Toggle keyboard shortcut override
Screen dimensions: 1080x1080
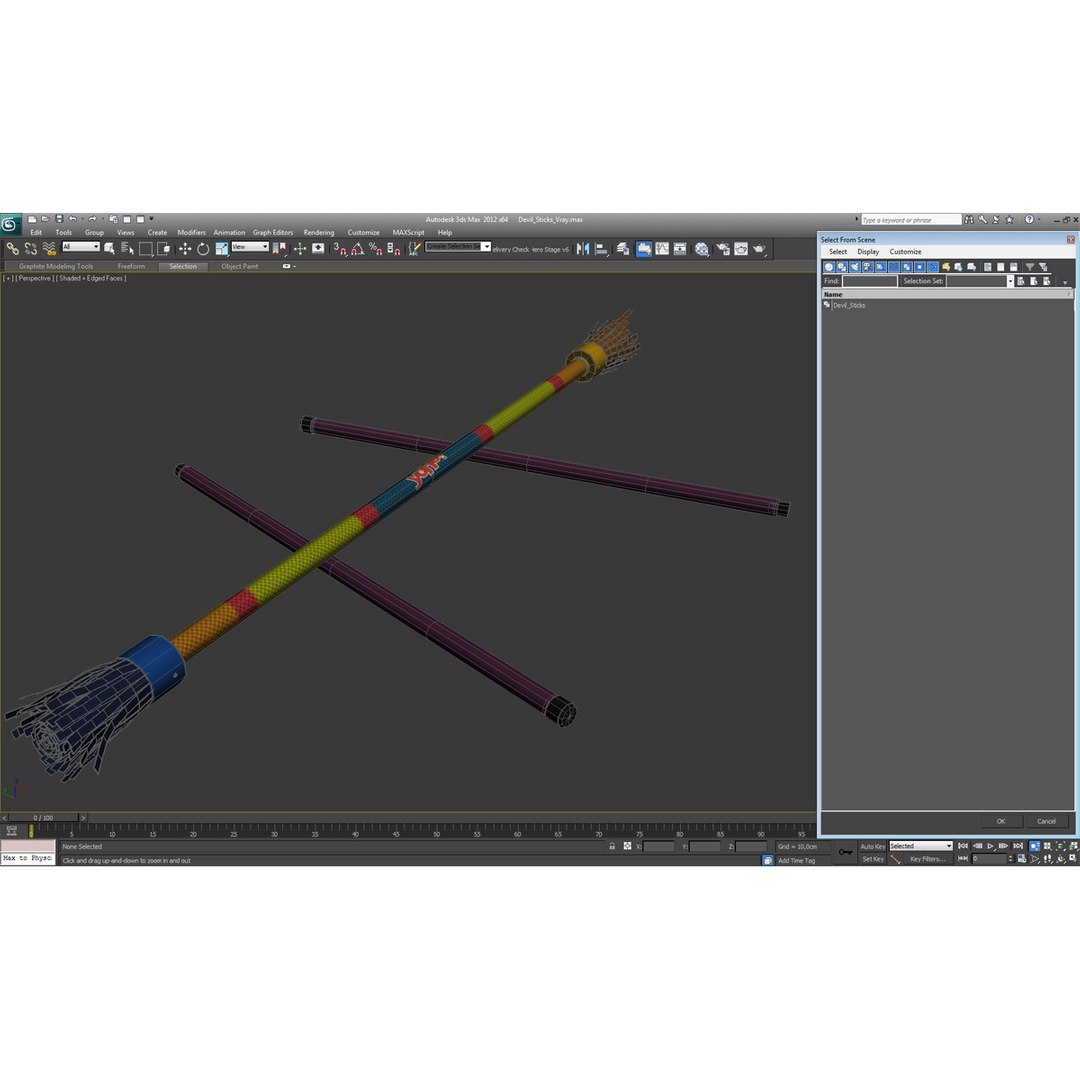point(318,249)
